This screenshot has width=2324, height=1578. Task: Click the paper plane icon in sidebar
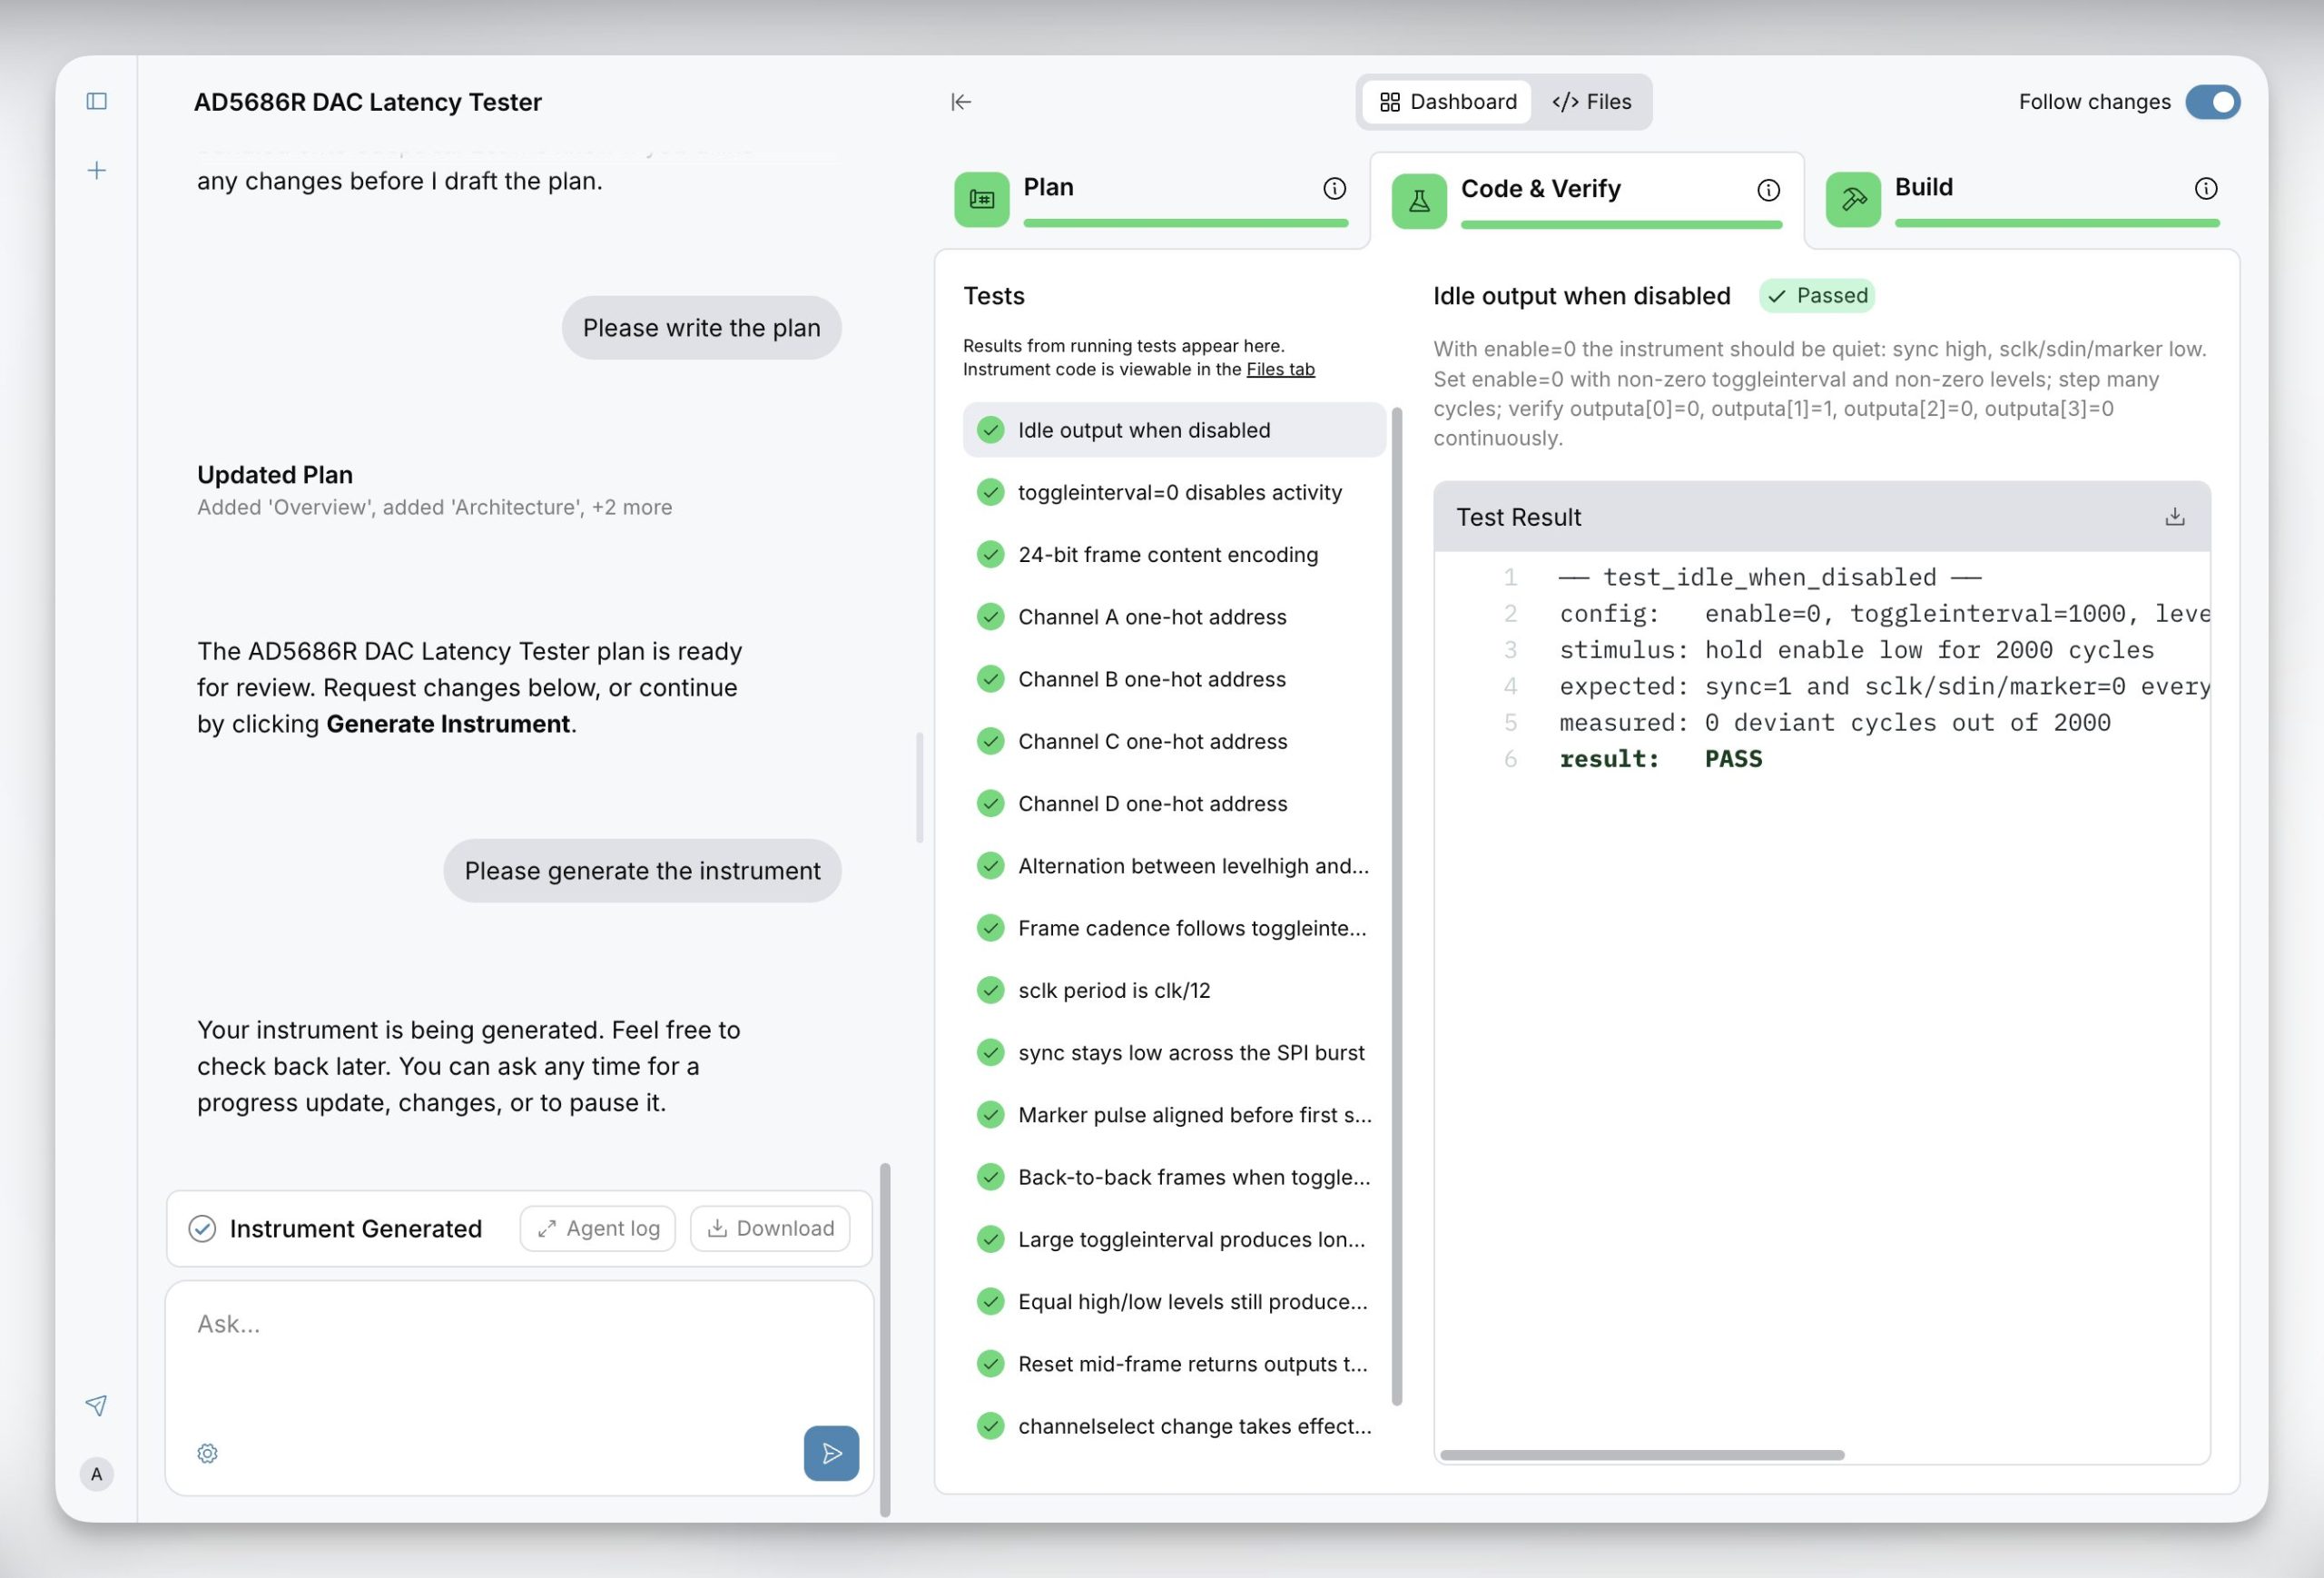(97, 1405)
